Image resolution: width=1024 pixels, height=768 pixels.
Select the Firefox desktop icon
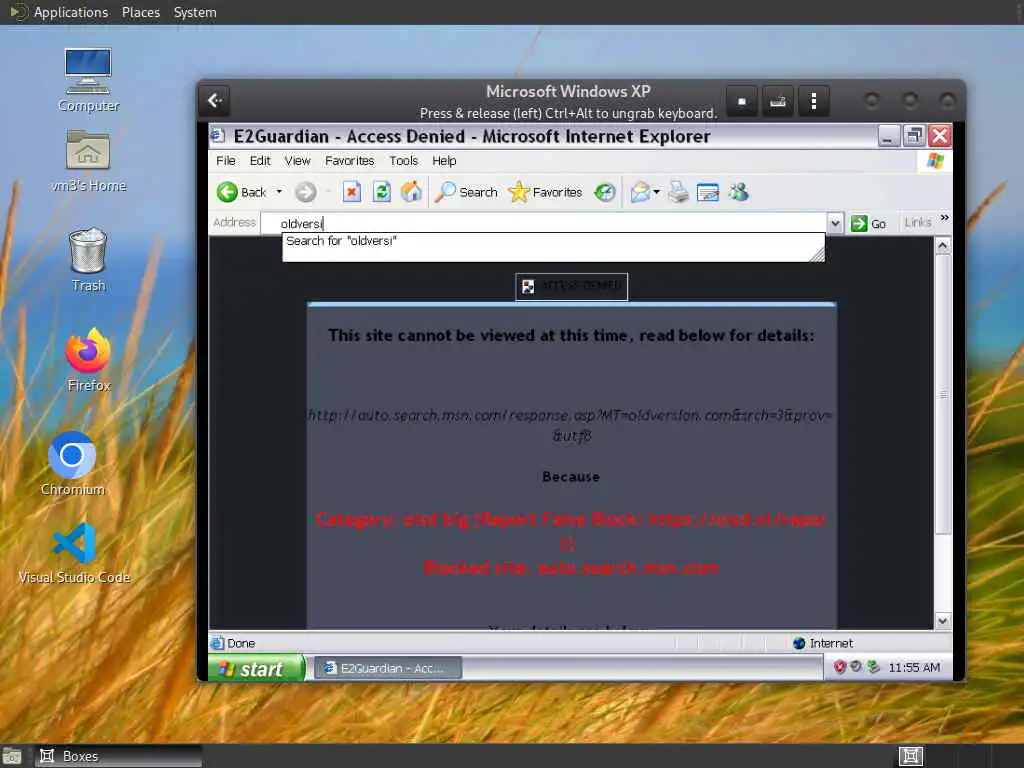coord(88,360)
